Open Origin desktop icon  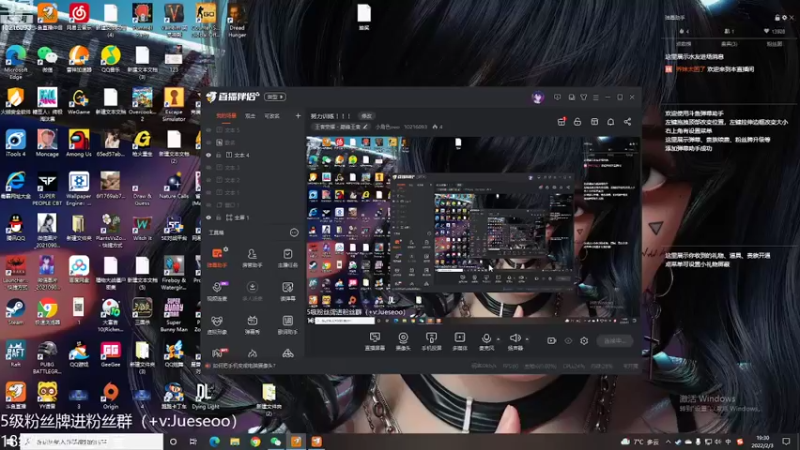(110, 396)
